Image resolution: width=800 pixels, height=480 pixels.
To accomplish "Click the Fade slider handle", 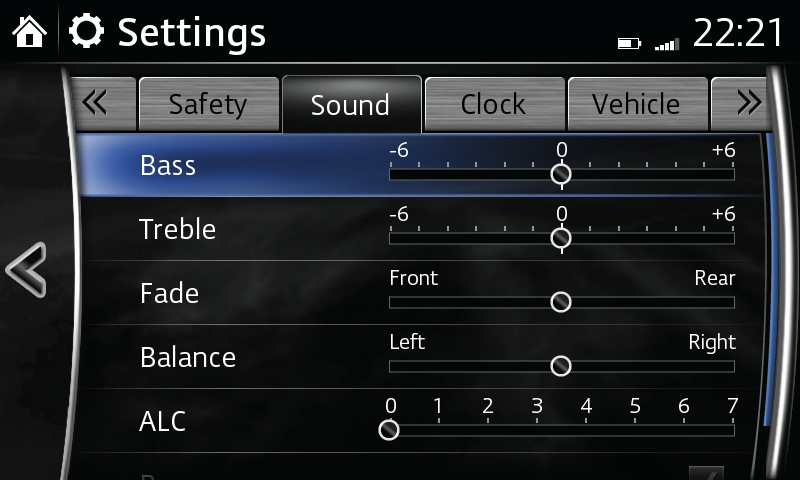I will 561,302.
